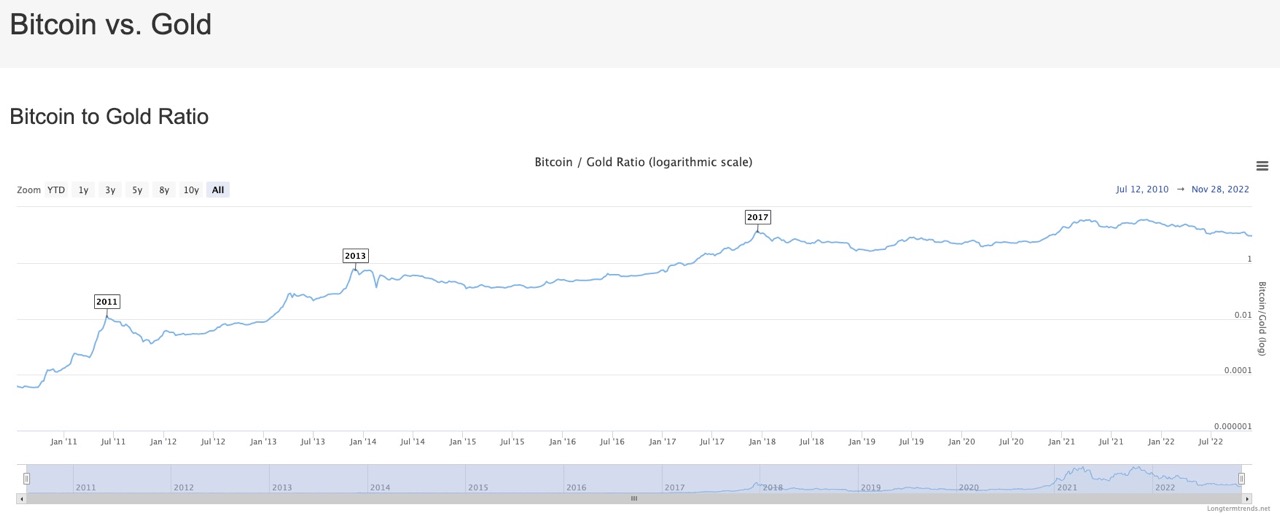This screenshot has width=1280, height=516.
Task: Click the Nov 28, 2022 end date field
Action: pos(1221,189)
